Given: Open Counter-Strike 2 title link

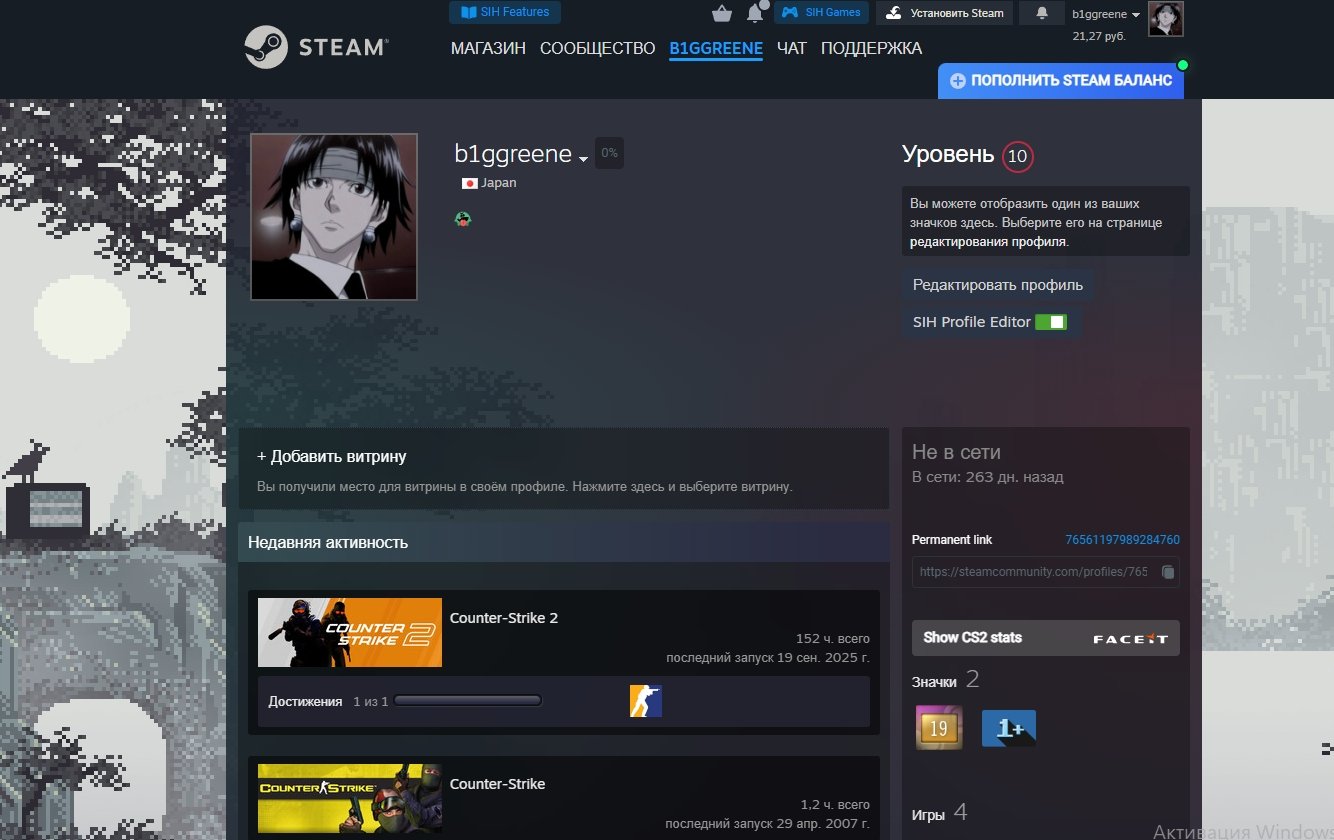Looking at the screenshot, I should [504, 618].
